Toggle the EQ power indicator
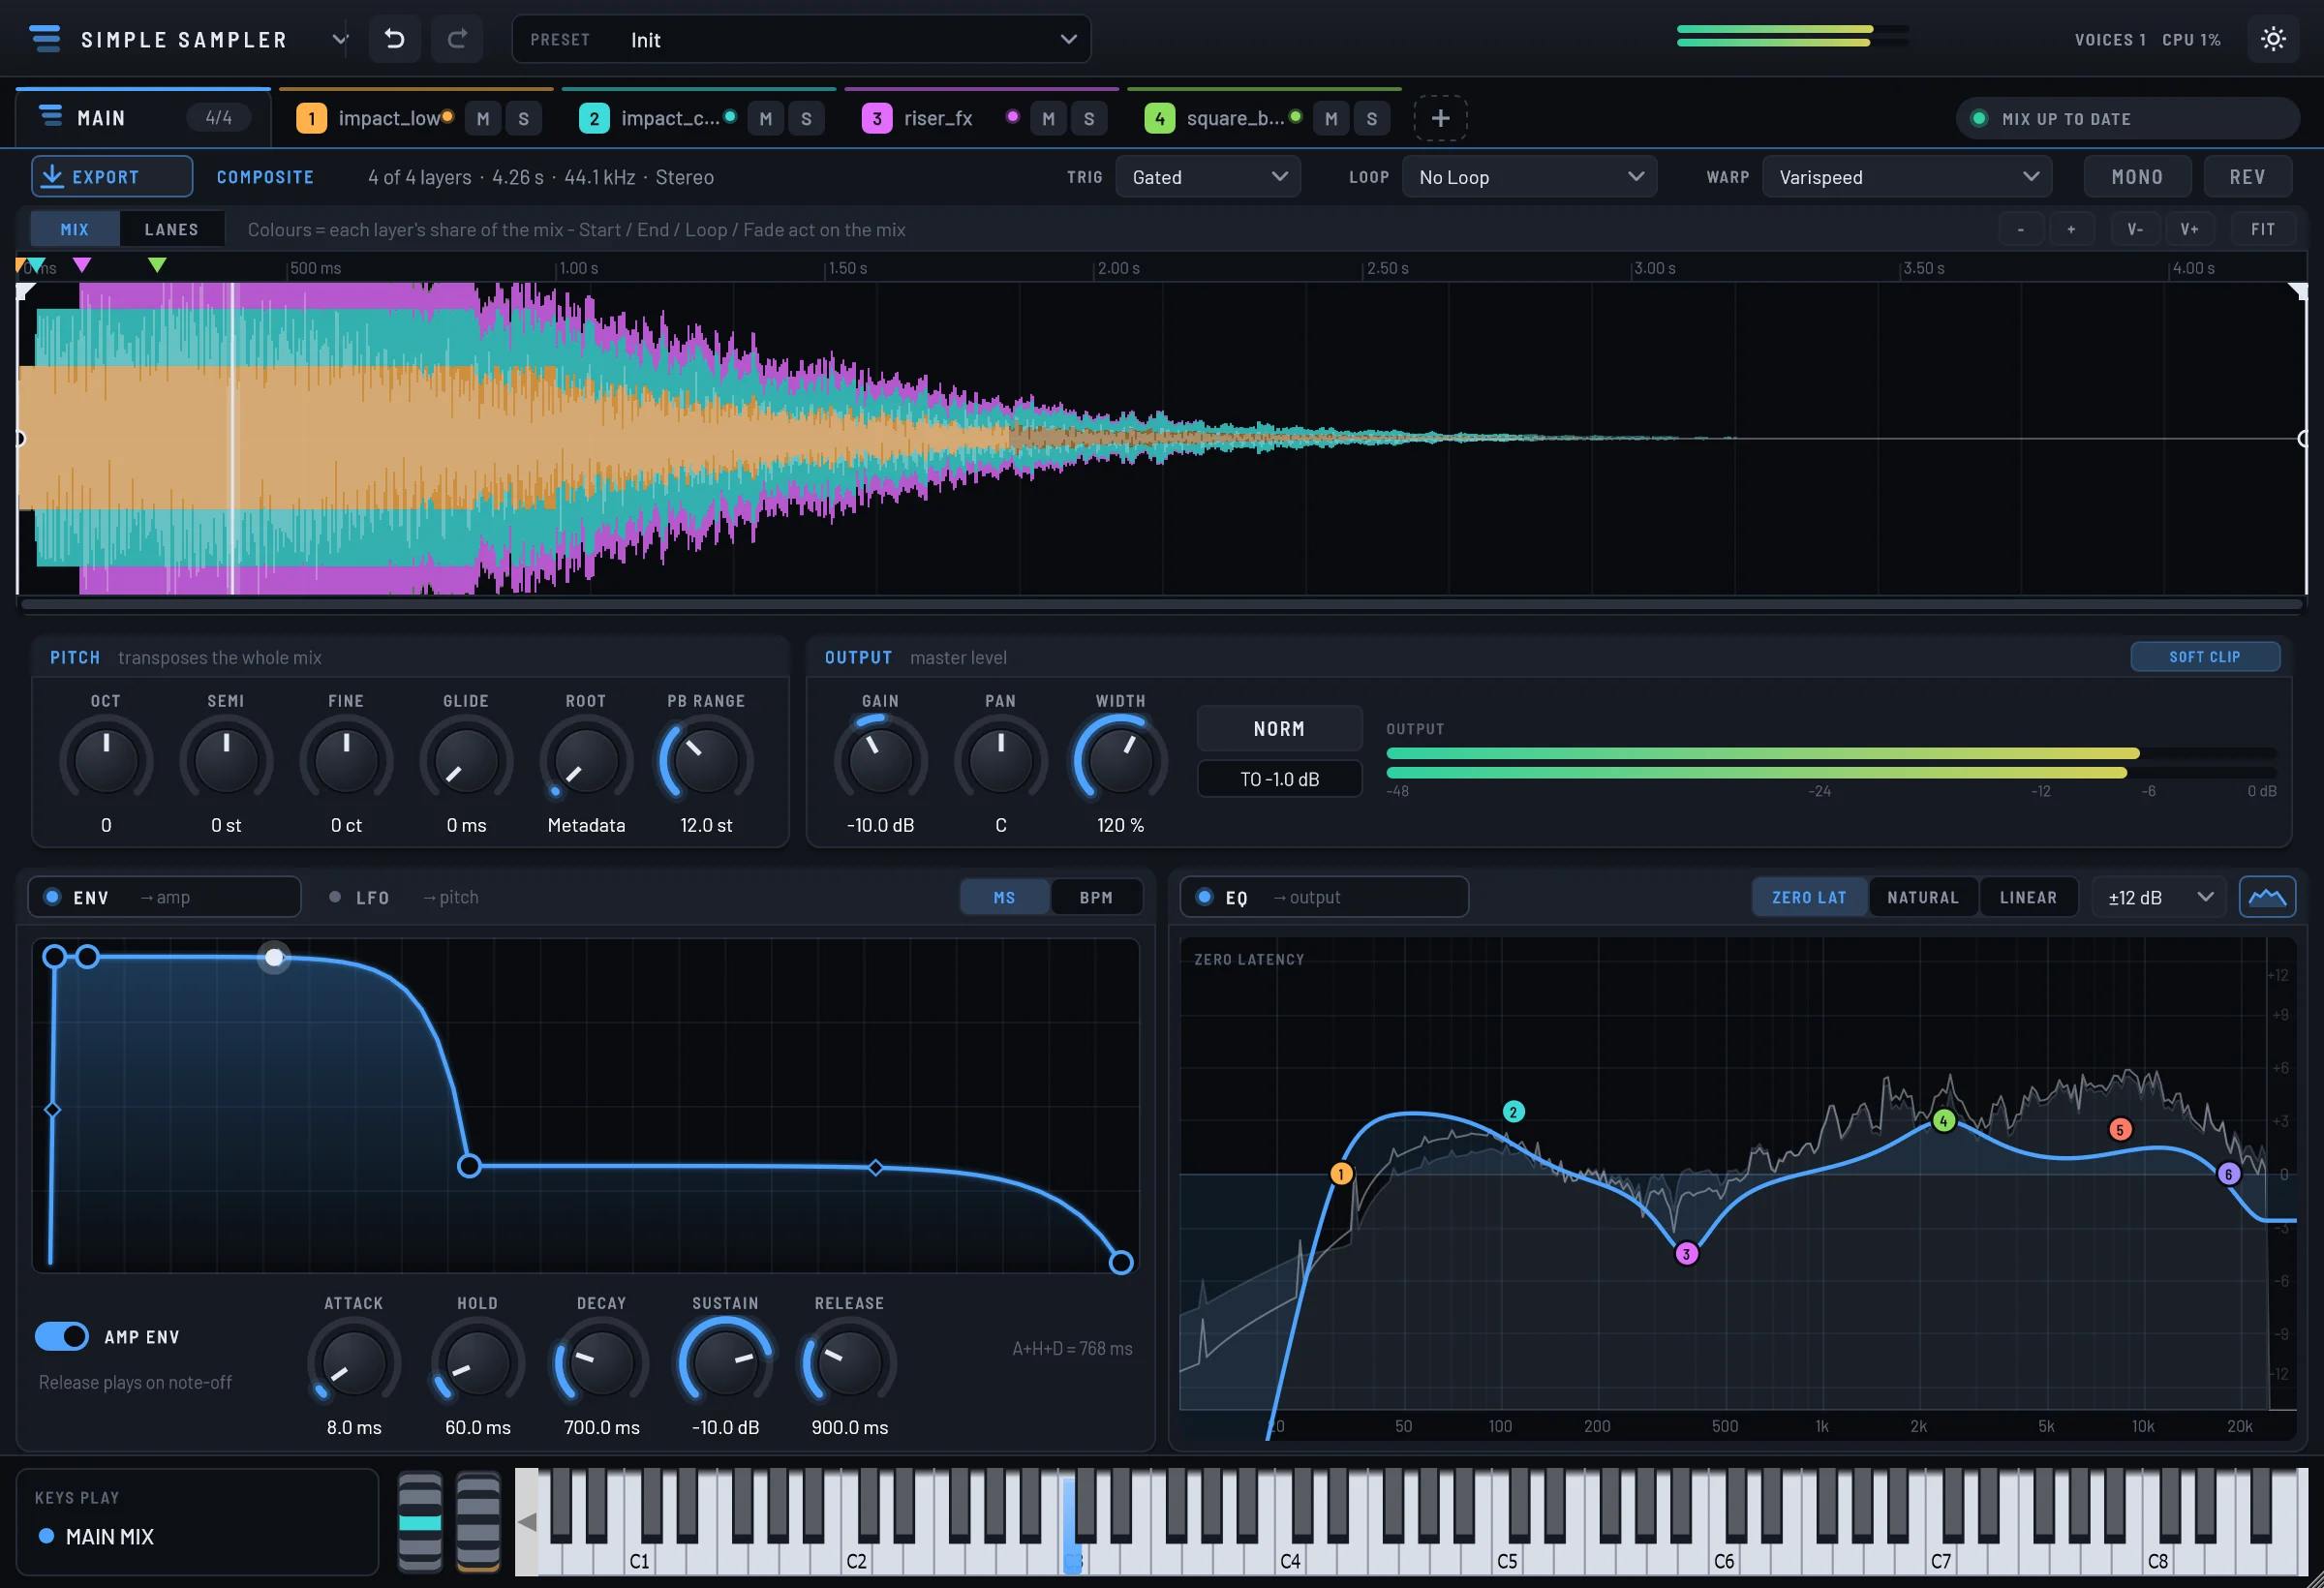This screenshot has width=2324, height=1588. (x=1205, y=897)
